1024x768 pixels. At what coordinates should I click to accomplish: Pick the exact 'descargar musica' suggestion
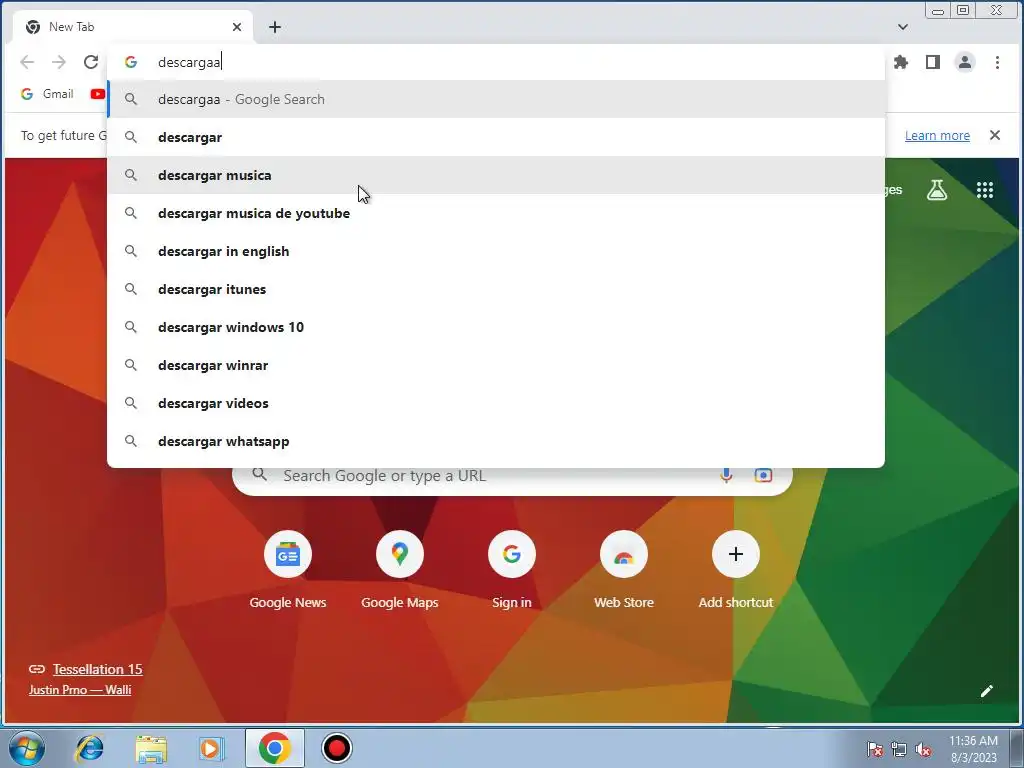coord(496,175)
